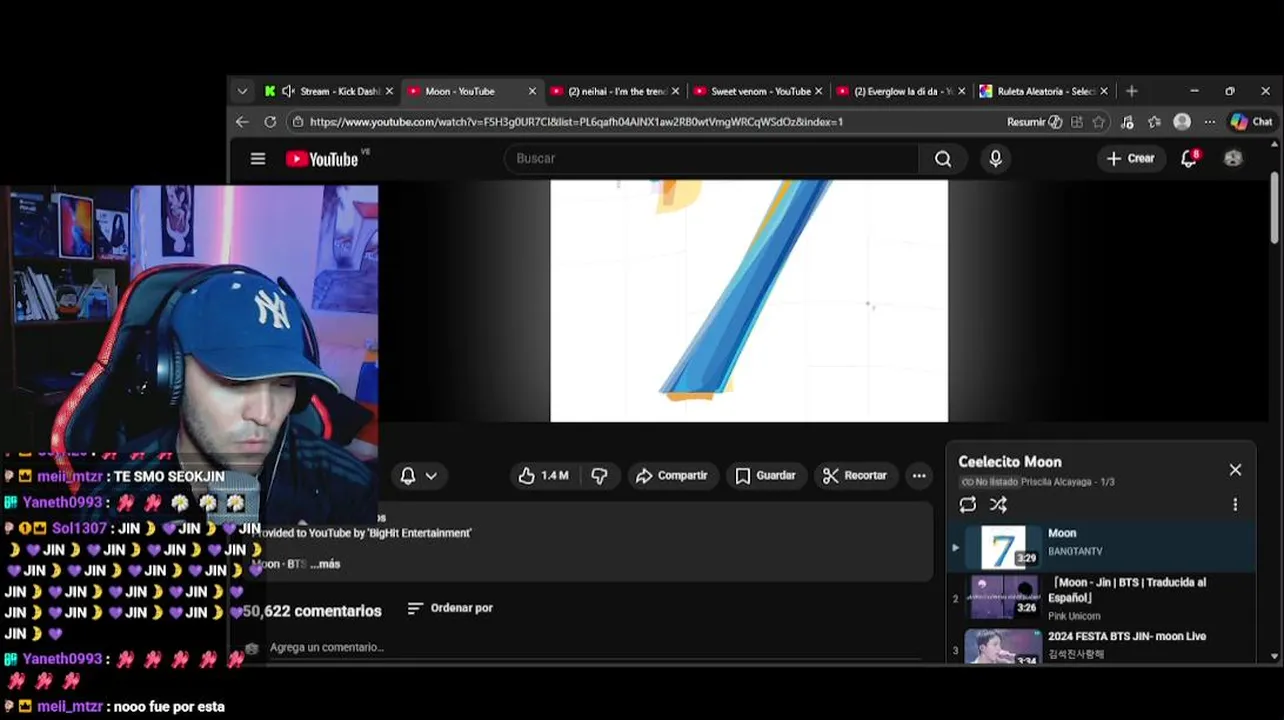Open YouTube notifications bell

tap(1189, 159)
